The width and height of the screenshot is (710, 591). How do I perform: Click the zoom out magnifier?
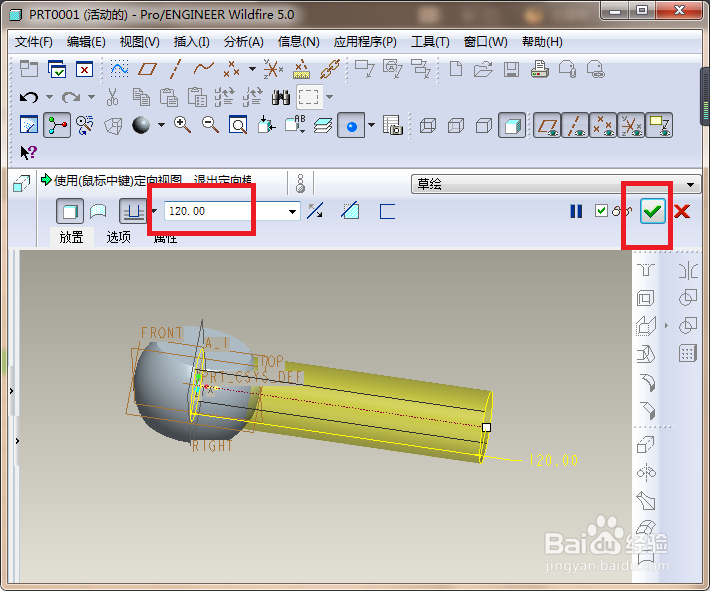(211, 125)
